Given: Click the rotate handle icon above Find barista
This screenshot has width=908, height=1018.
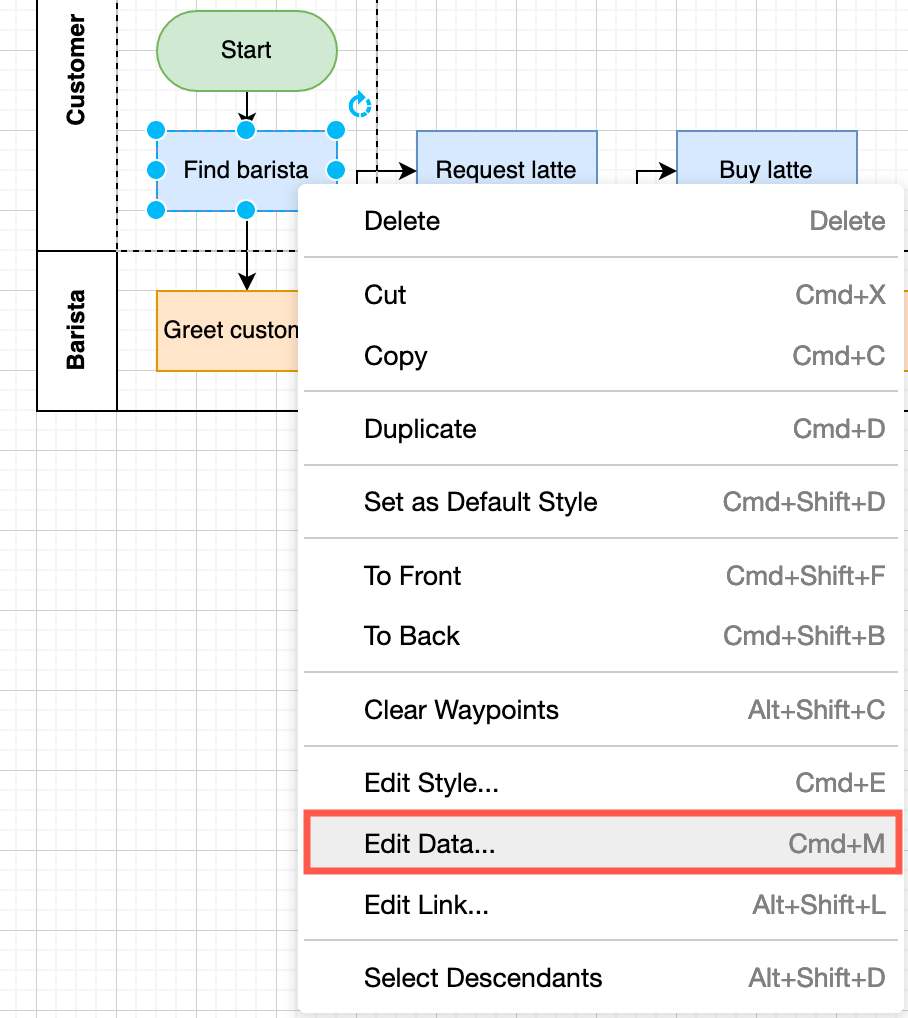Looking at the screenshot, I should (358, 104).
